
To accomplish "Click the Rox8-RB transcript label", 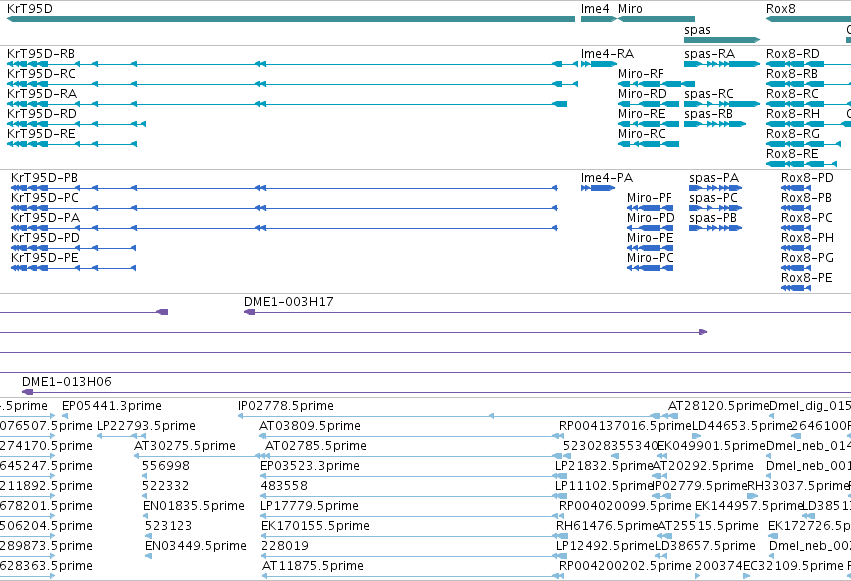I will click(792, 74).
